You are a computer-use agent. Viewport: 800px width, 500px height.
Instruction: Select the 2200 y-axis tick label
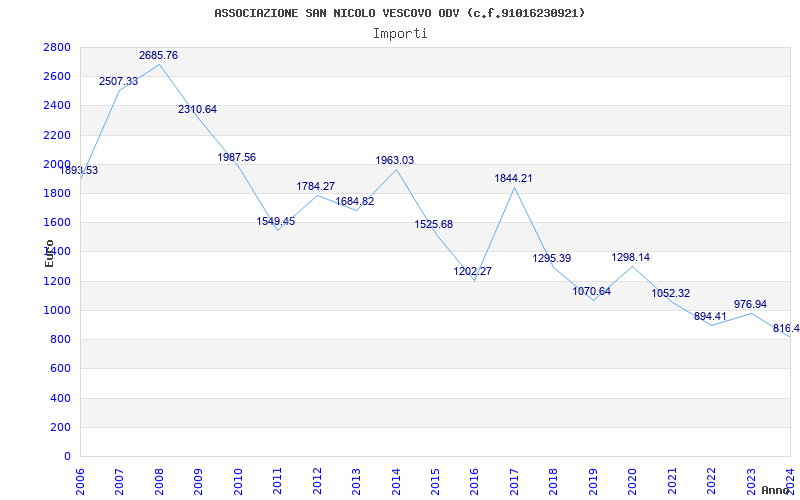point(57,135)
